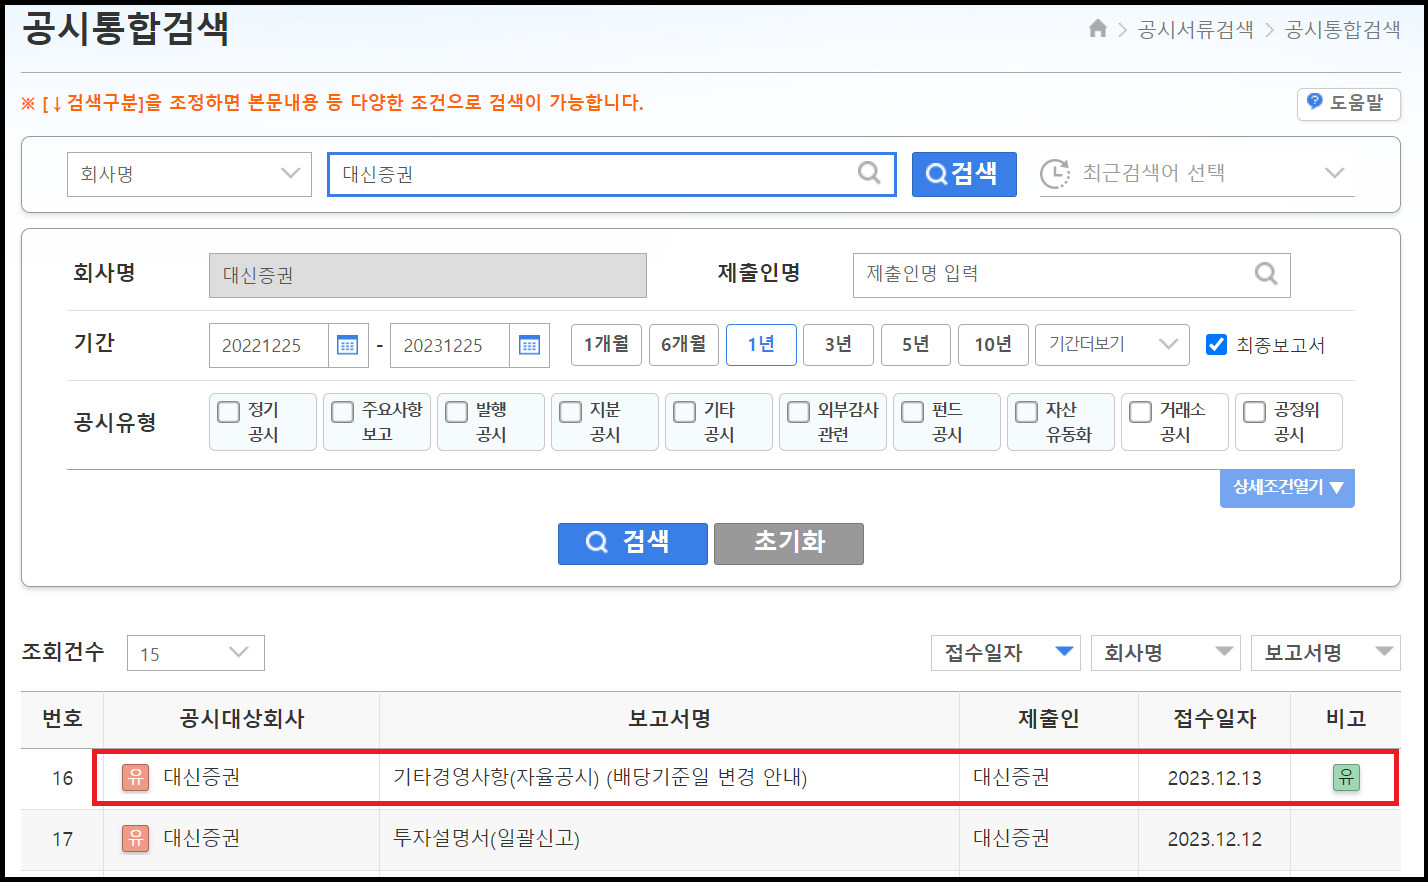The width and height of the screenshot is (1428, 882).
Task: Open the 공시통합검색 breadcrumb link
Action: click(1343, 30)
